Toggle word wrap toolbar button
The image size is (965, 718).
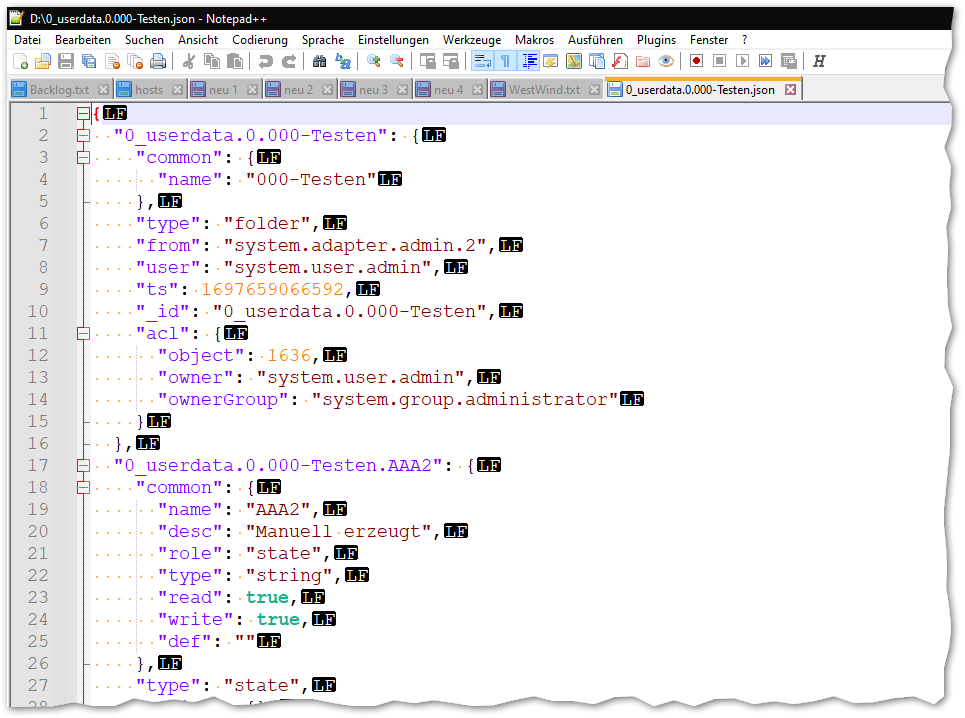point(482,62)
